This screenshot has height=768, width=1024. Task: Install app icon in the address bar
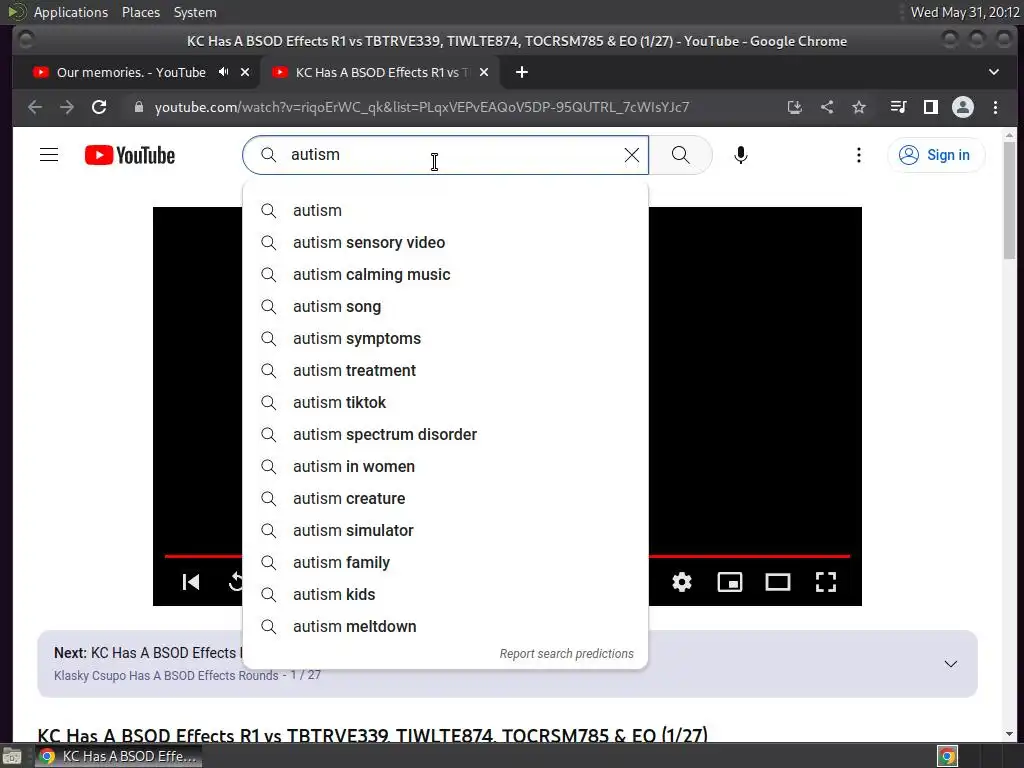tap(795, 107)
